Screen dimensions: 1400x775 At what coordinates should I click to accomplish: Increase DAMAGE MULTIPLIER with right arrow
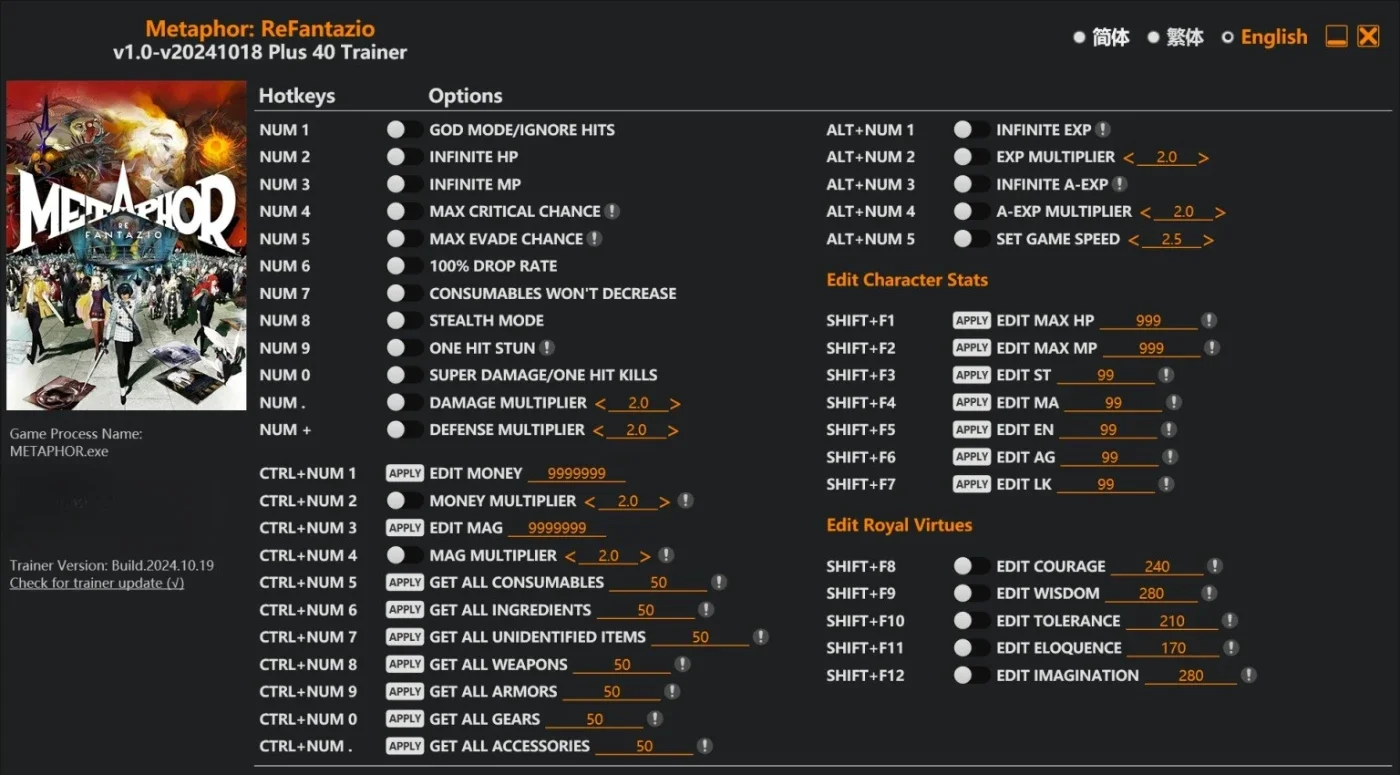click(x=676, y=403)
